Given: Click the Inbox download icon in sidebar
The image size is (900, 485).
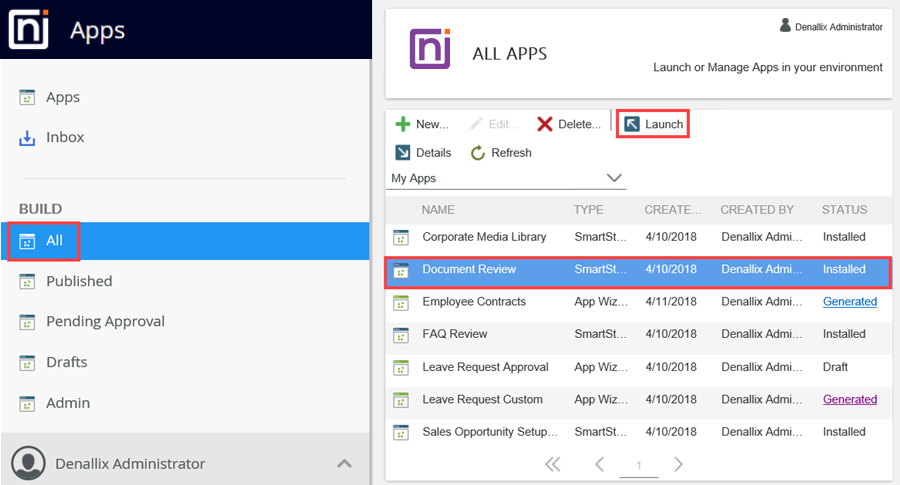Looking at the screenshot, I should click(28, 138).
